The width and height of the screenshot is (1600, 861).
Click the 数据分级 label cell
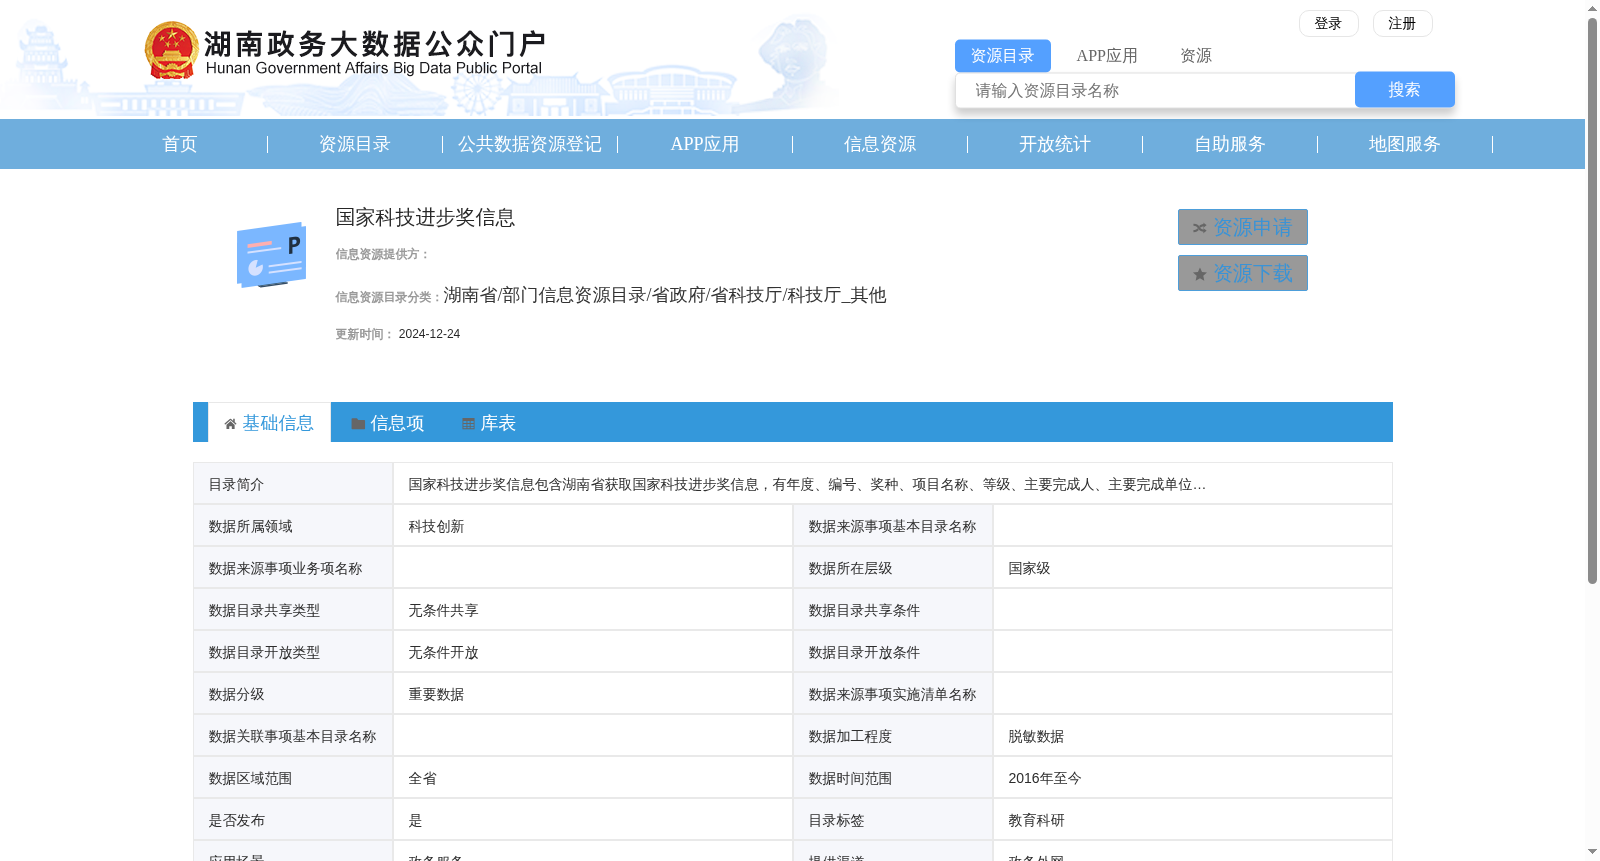coord(293,694)
